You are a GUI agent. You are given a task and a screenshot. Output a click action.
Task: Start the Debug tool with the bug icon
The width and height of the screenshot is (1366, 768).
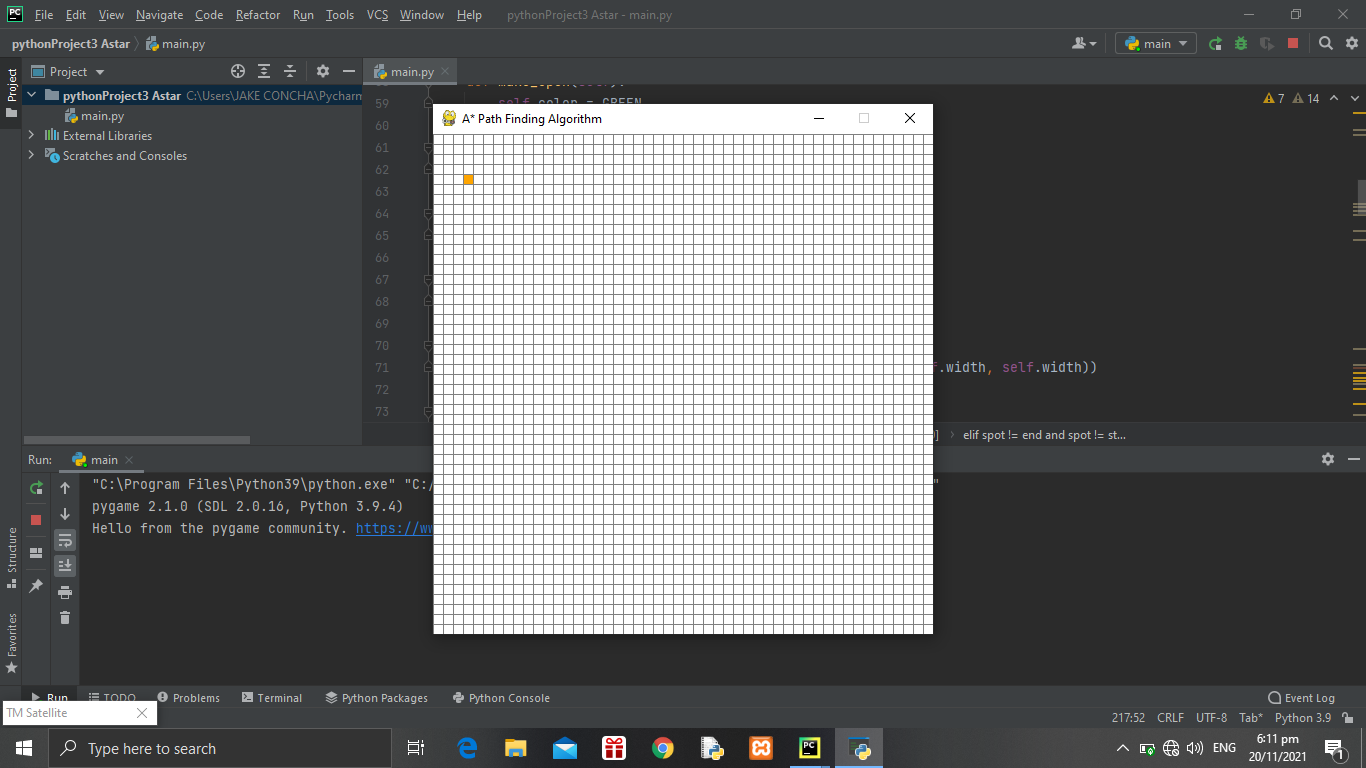coord(1239,44)
